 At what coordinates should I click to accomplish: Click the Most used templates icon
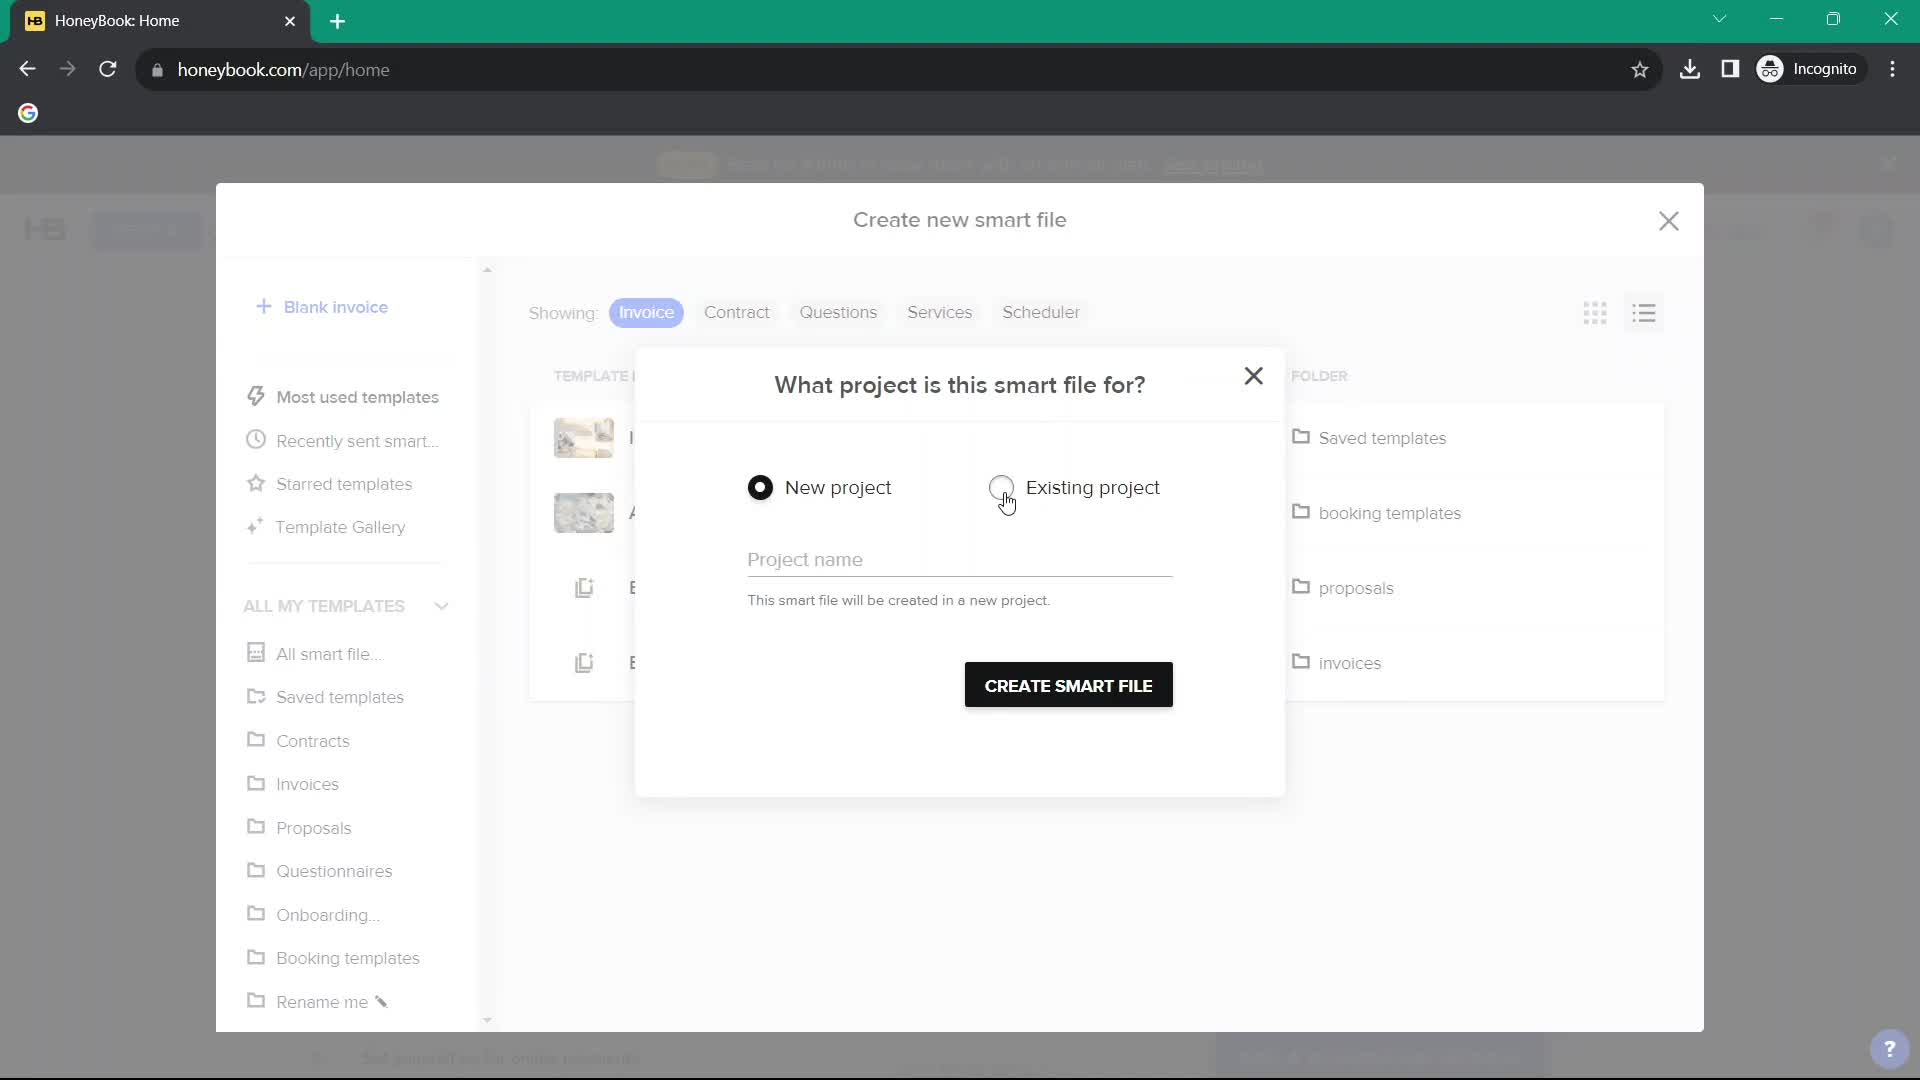(x=256, y=396)
